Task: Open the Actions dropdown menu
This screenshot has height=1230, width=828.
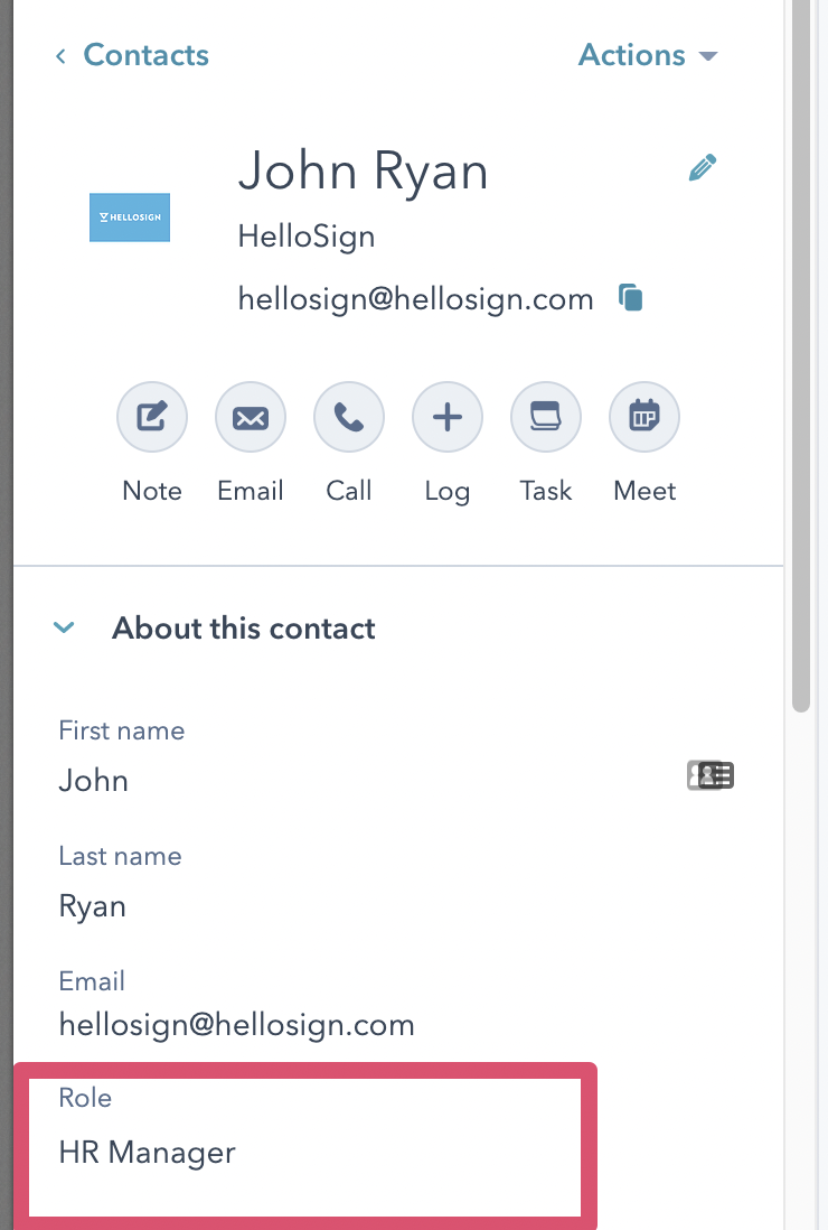Action: [x=648, y=55]
